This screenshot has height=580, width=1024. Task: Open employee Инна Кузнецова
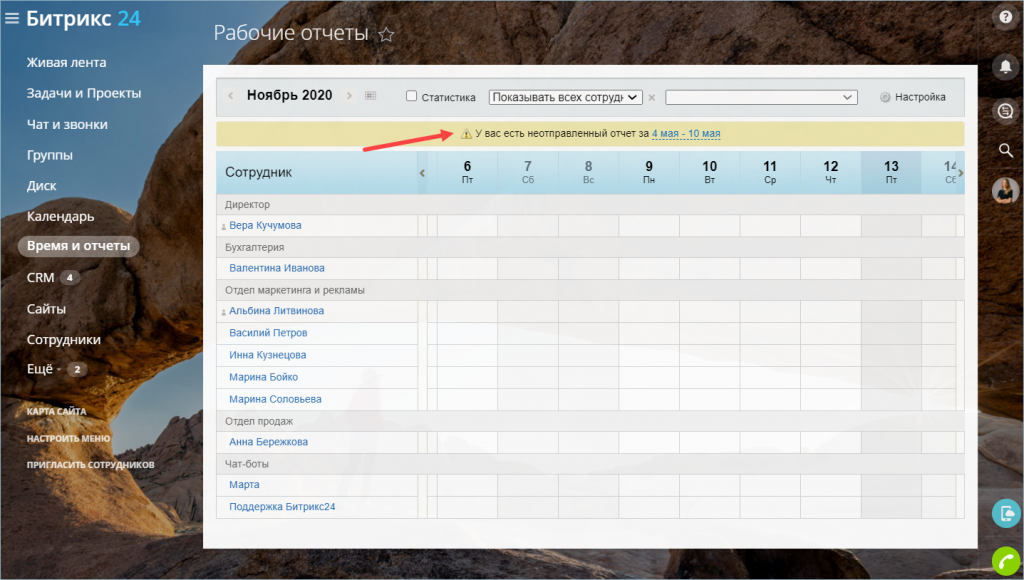click(x=268, y=355)
